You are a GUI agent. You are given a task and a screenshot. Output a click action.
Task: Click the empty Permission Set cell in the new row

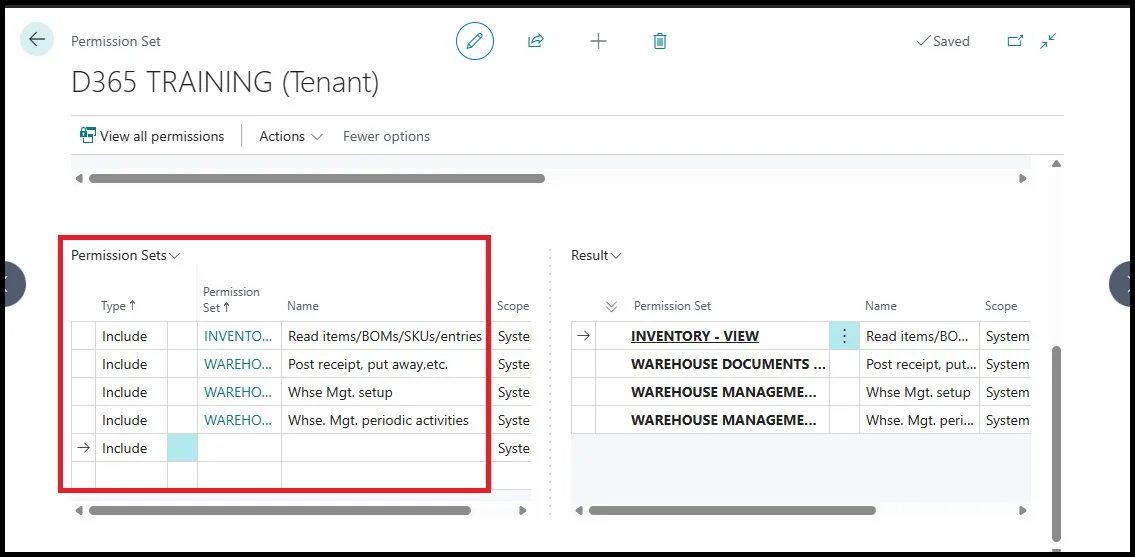pos(239,448)
